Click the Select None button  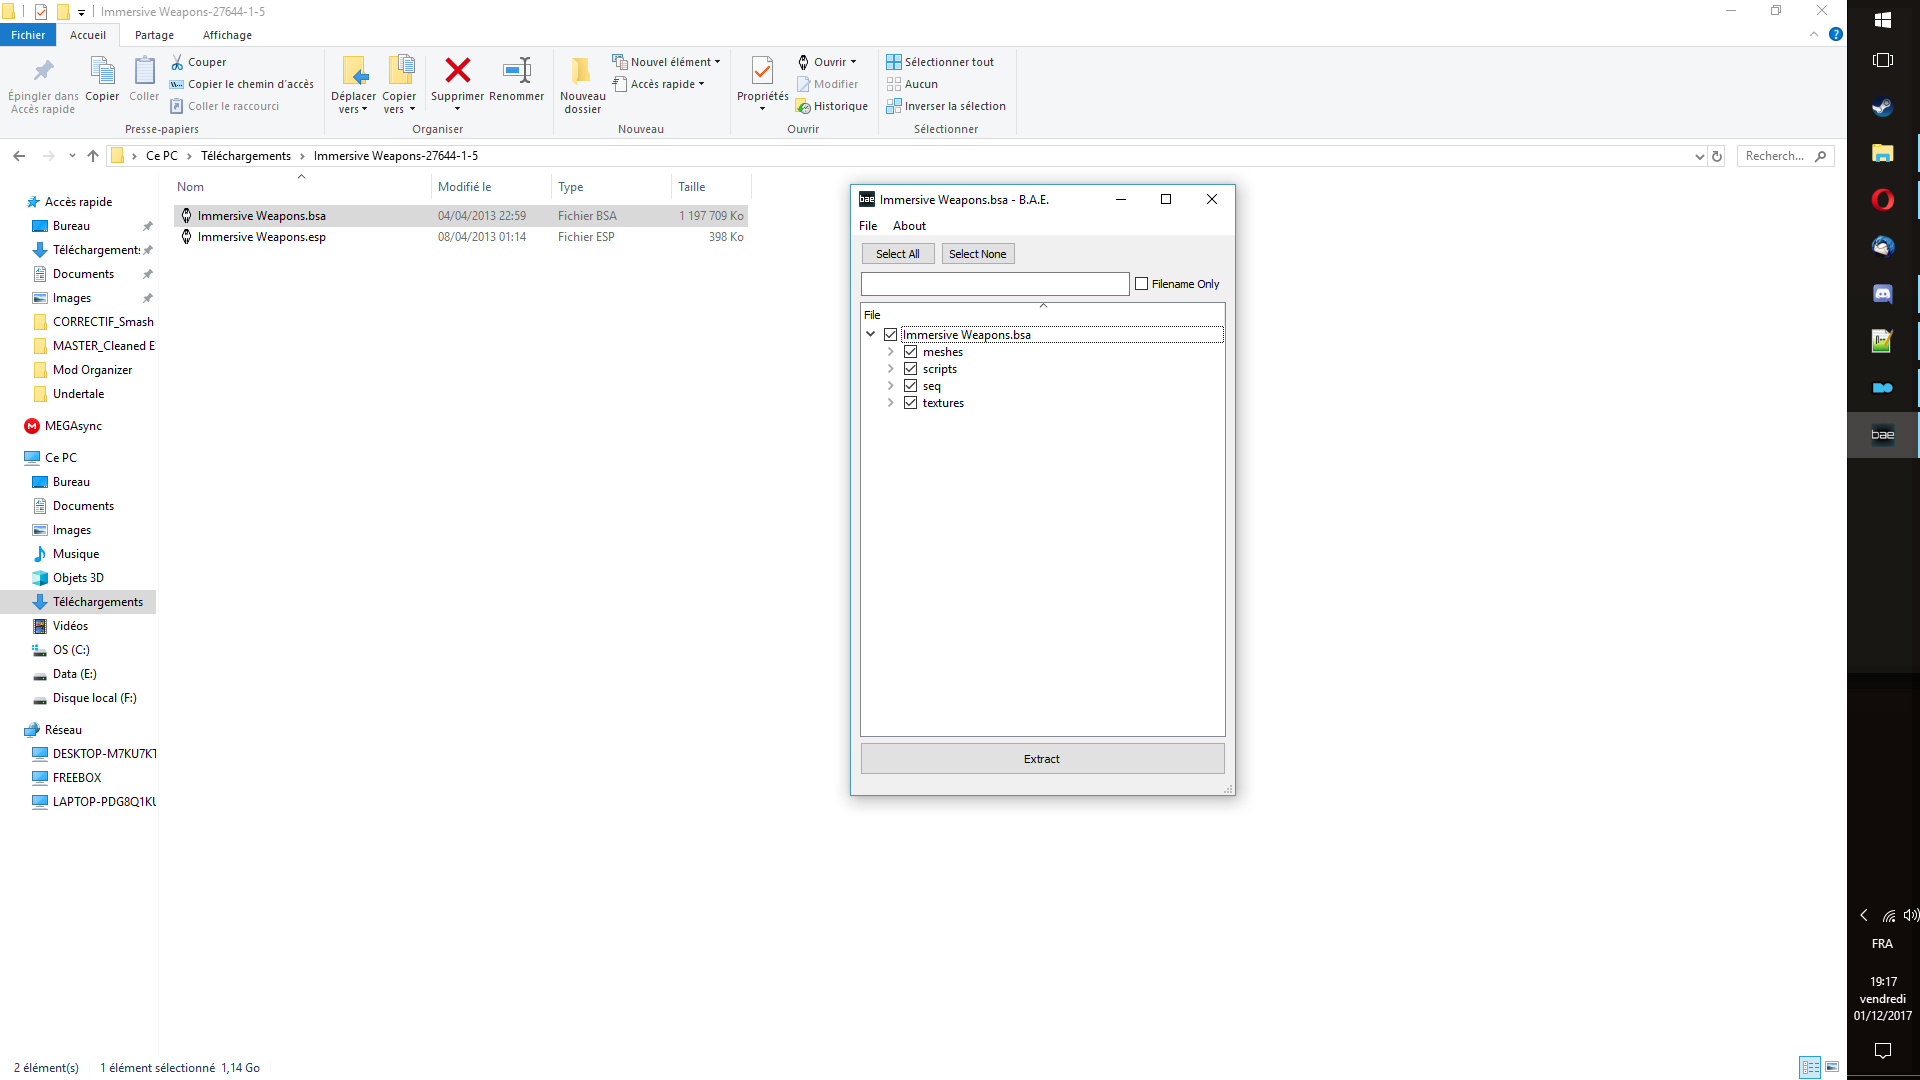coord(978,254)
